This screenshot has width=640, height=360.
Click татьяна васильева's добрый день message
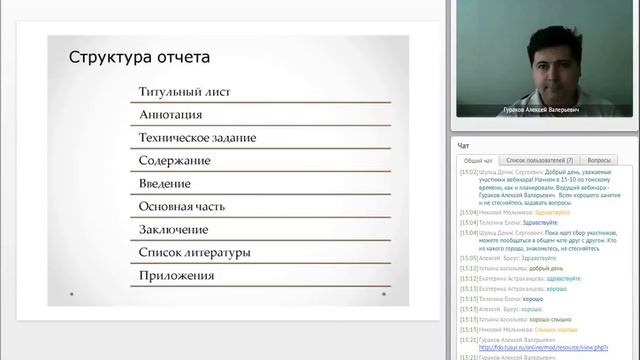(511, 269)
